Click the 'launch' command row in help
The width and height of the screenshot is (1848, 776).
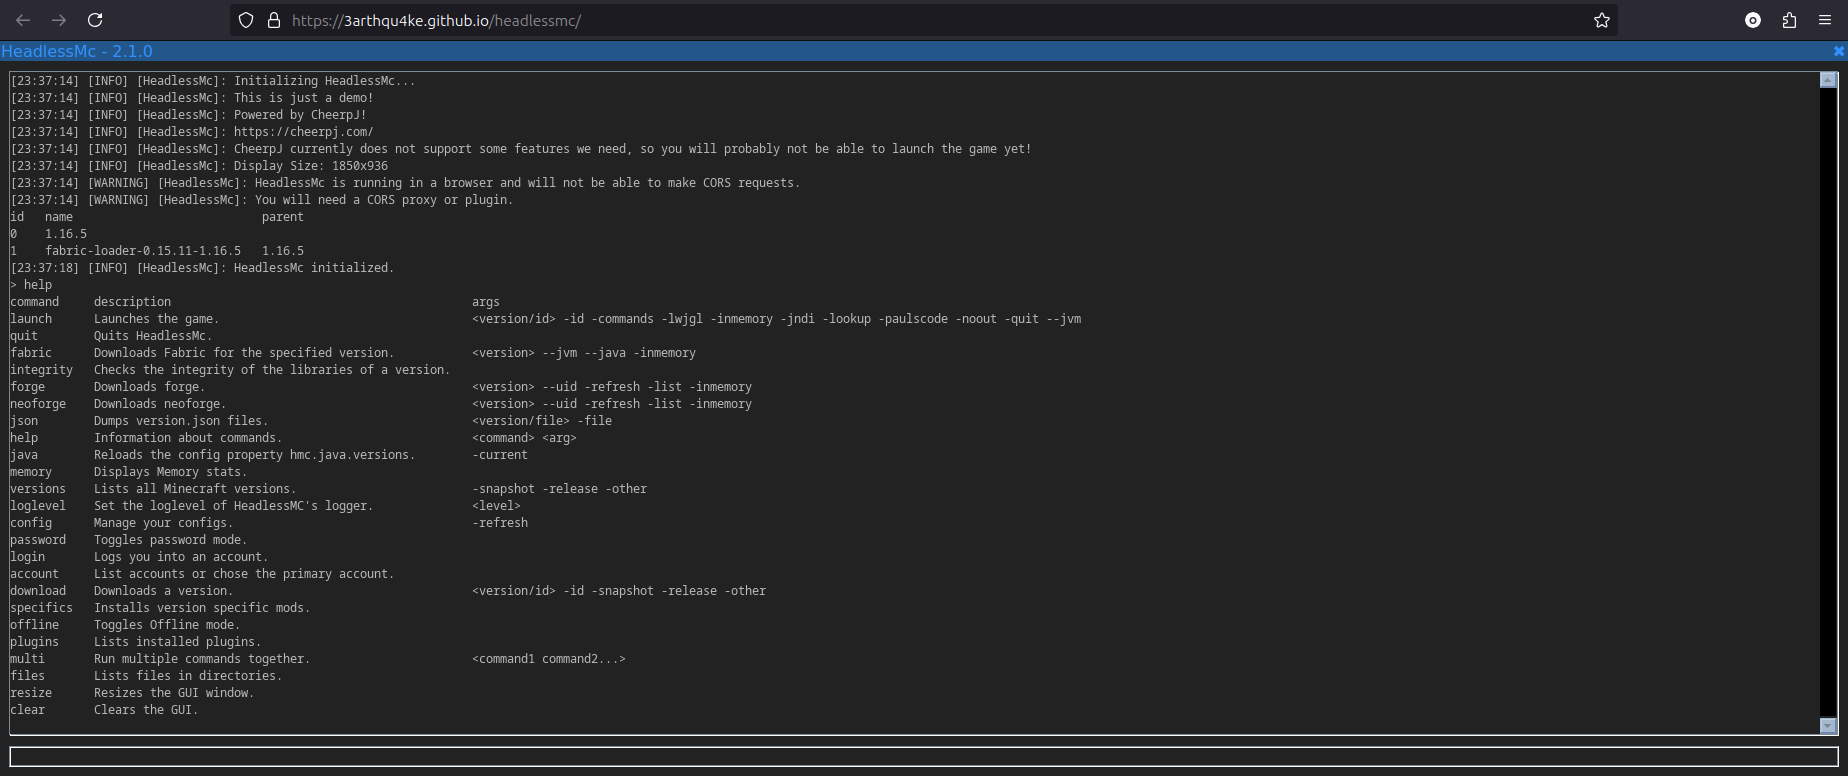coord(31,319)
